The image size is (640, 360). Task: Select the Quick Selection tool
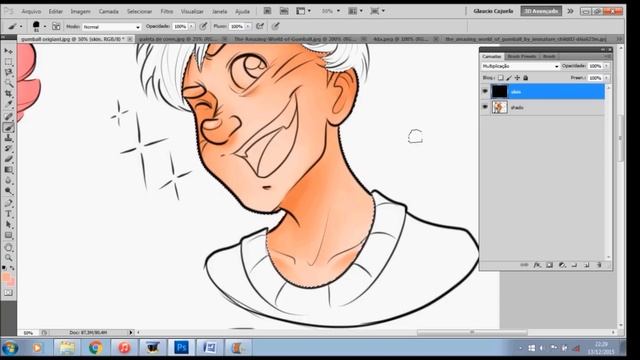tap(8, 83)
